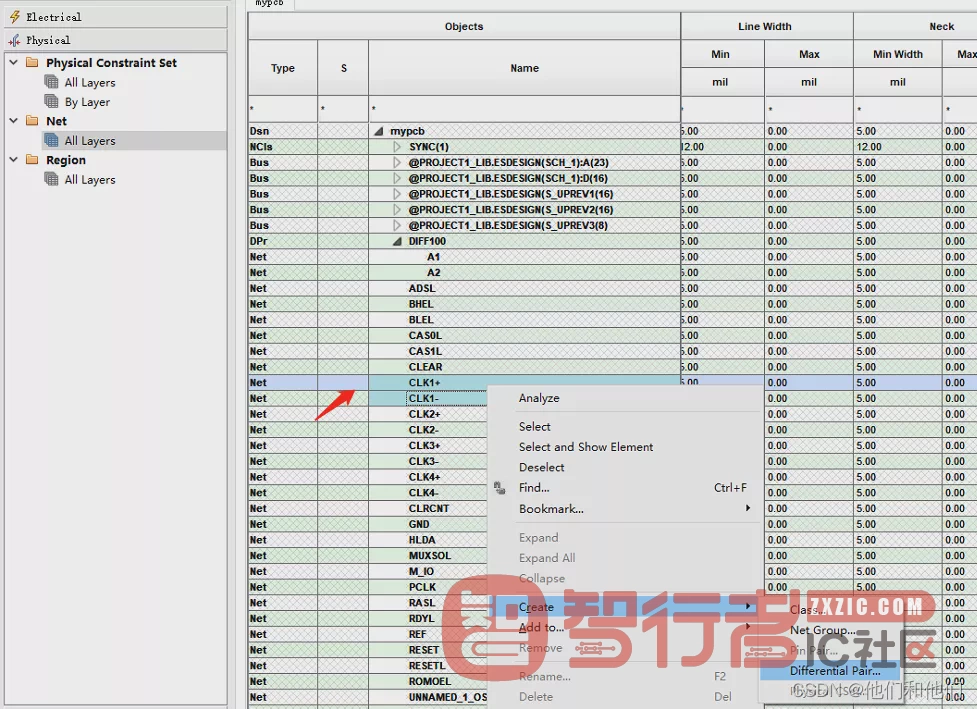Screen dimensions: 977x709
Task: Collapse the Region tree node chevron
Action: pyautogui.click(x=13, y=159)
